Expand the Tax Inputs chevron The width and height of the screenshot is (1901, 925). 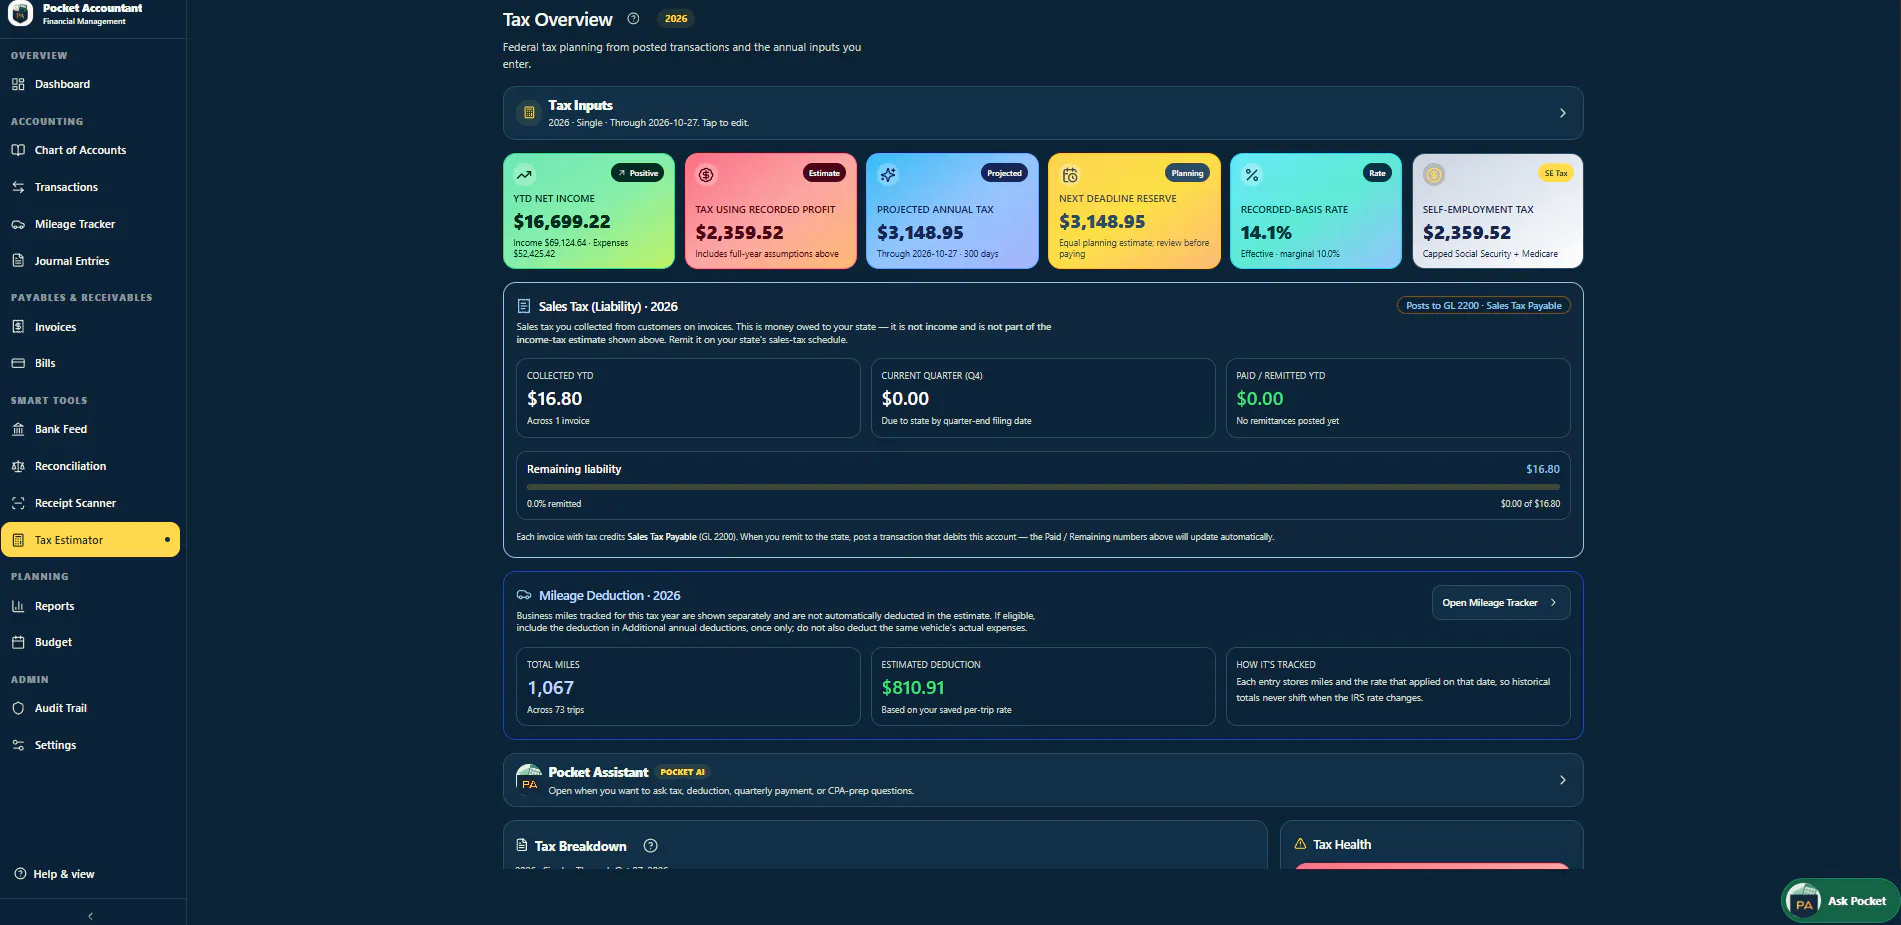click(x=1562, y=113)
